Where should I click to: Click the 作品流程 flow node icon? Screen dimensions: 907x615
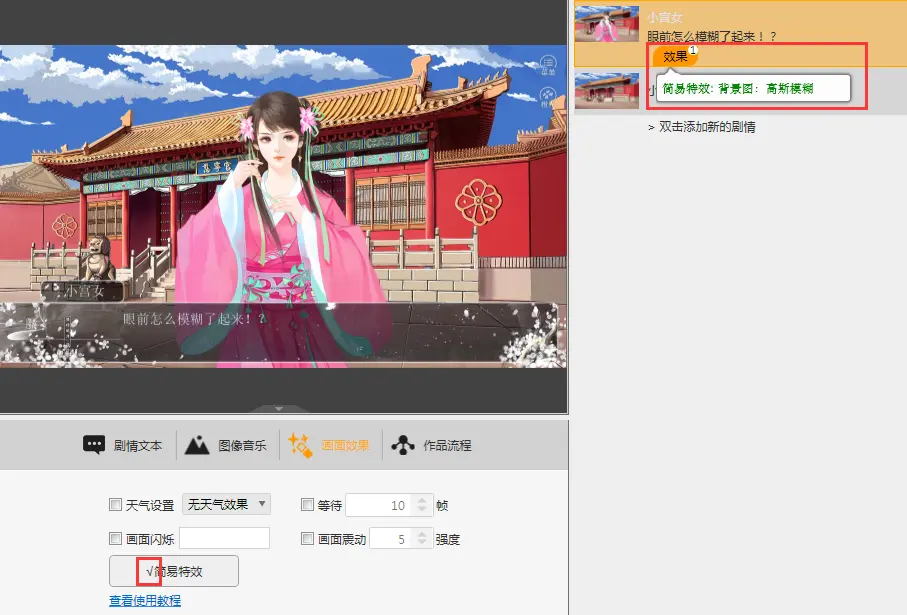click(403, 445)
